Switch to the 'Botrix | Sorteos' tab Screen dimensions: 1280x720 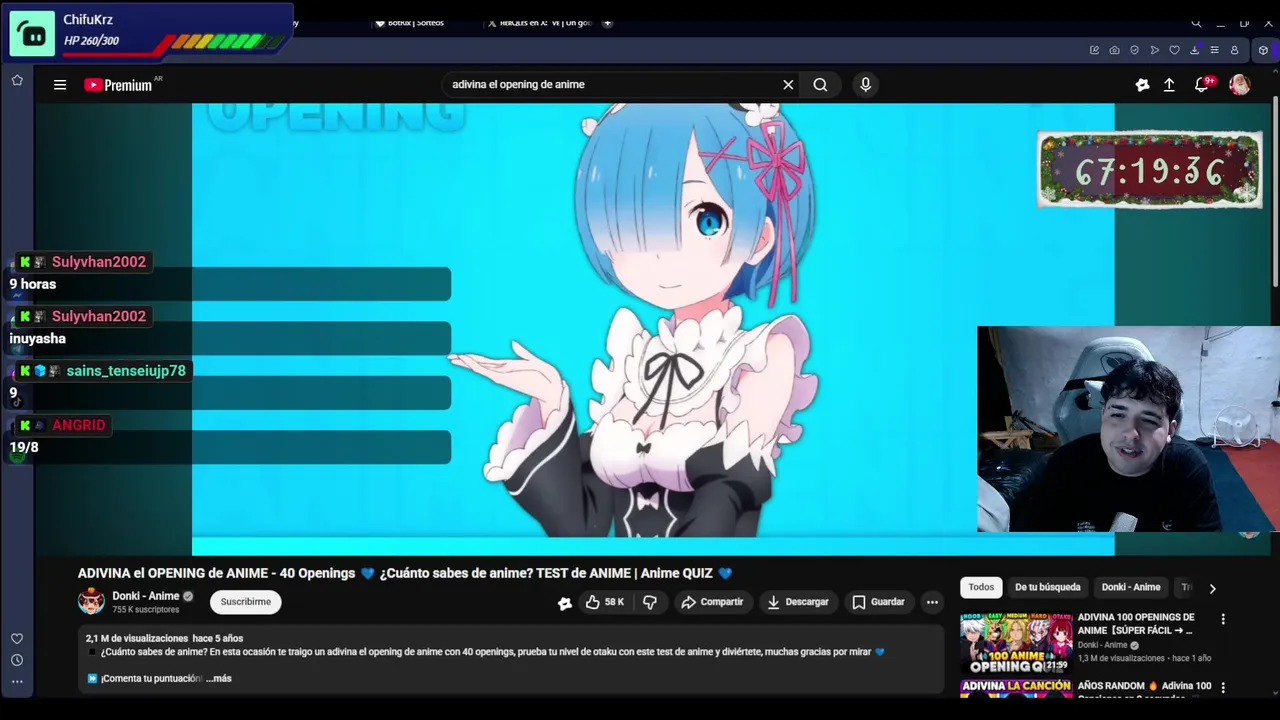(x=415, y=23)
